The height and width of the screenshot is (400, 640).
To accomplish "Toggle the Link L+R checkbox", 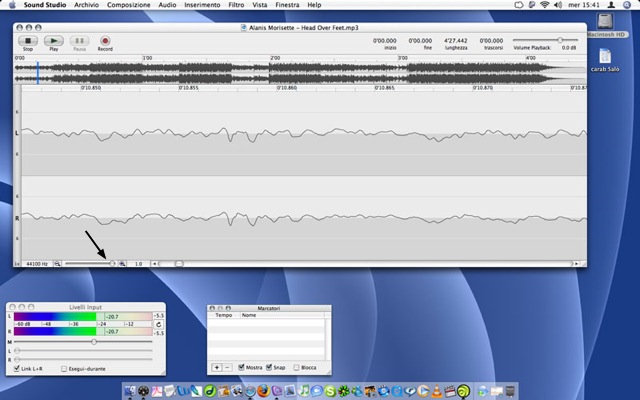I will pos(17,369).
